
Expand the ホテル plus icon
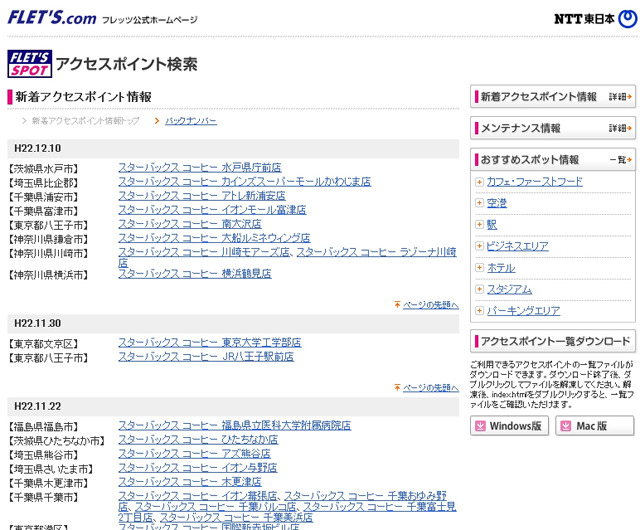point(480,267)
